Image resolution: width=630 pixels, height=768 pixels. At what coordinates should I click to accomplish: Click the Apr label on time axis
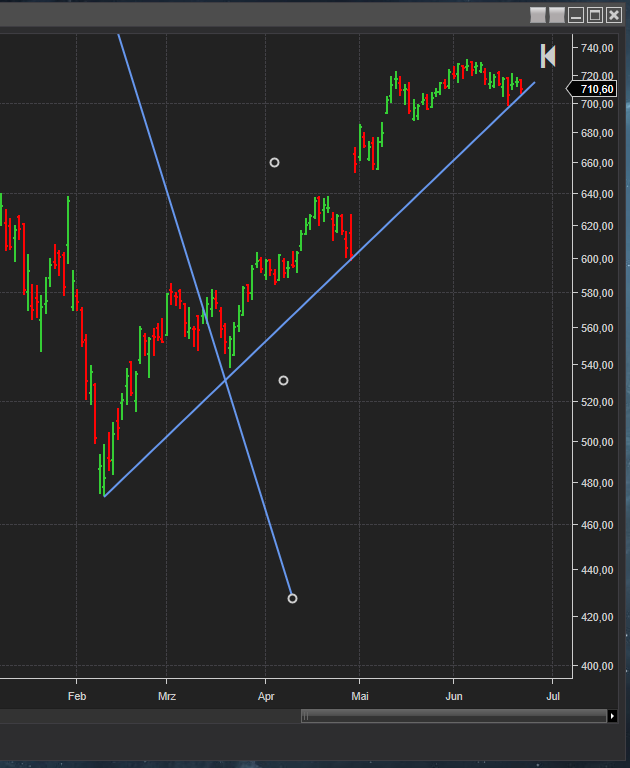coord(266,696)
